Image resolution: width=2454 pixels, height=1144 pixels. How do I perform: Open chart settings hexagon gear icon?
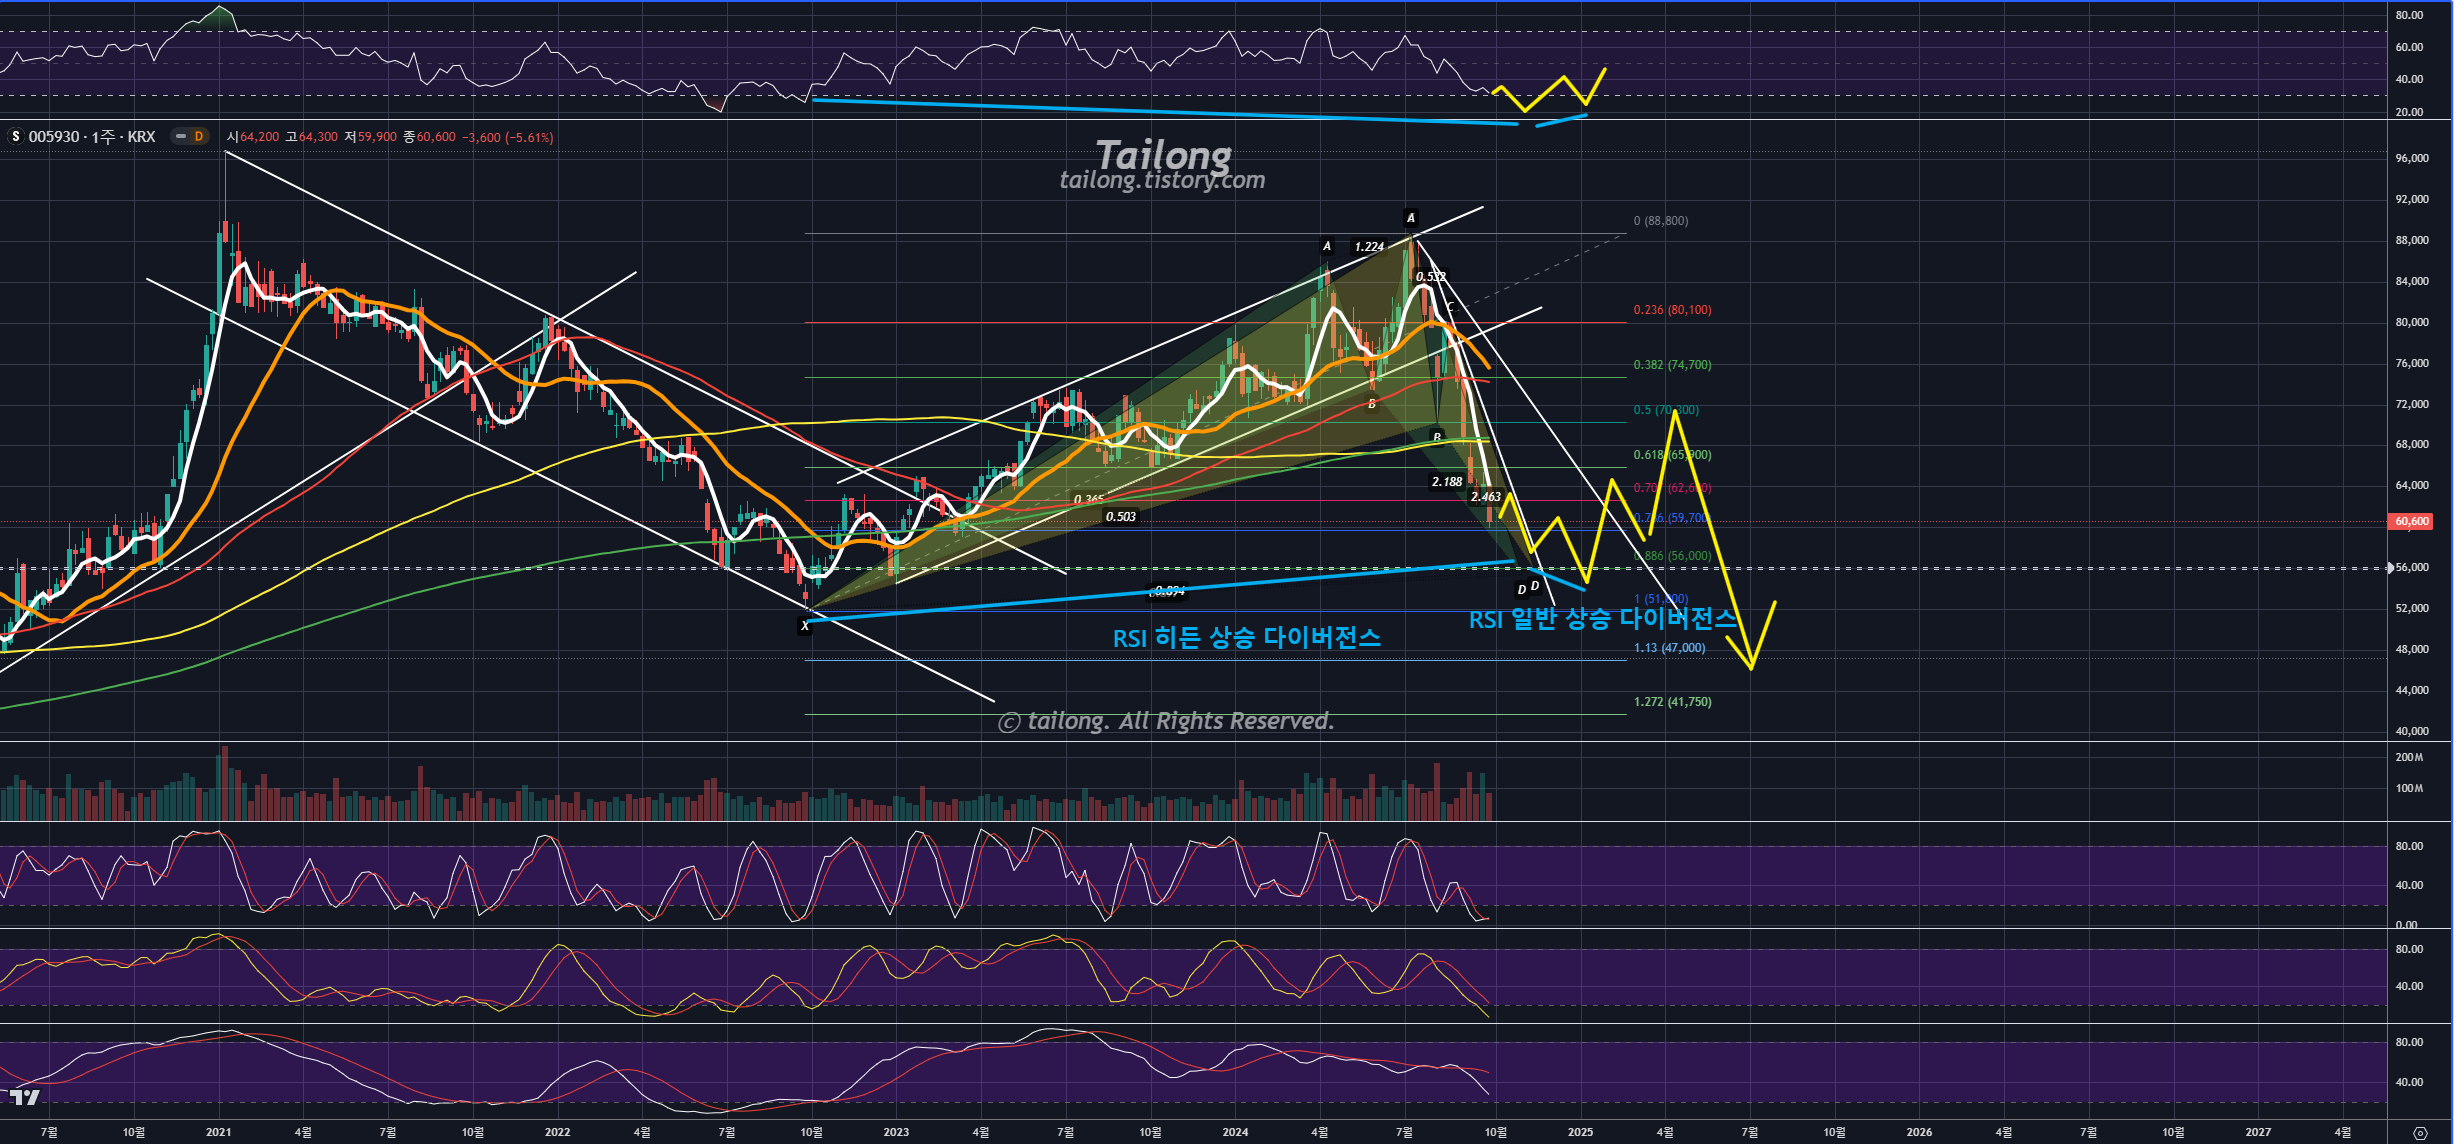tap(2419, 1132)
